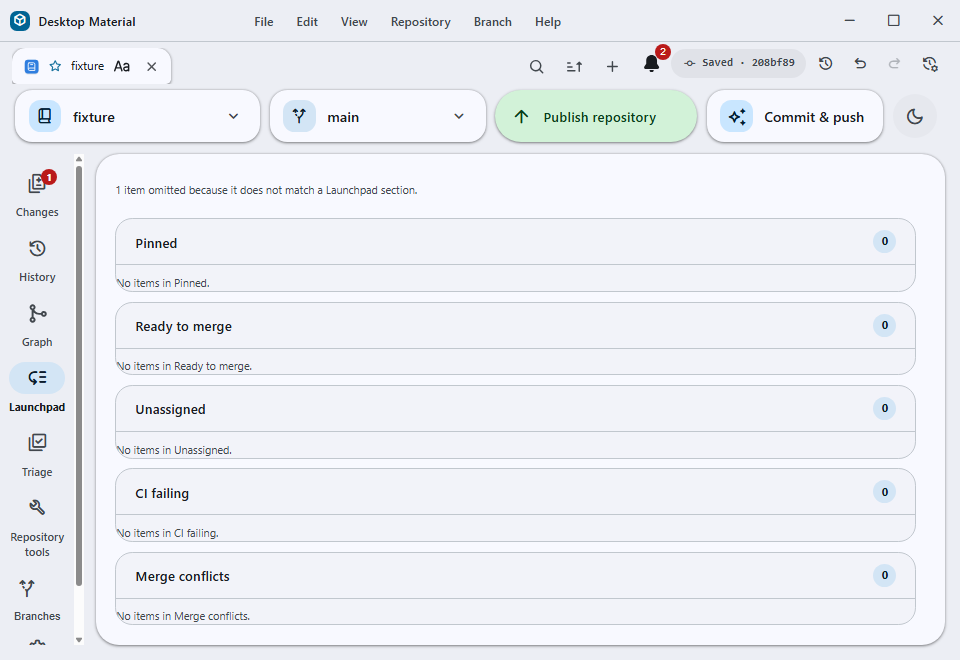
Task: Click sidebar scrollbar up arrow
Action: tap(78, 159)
